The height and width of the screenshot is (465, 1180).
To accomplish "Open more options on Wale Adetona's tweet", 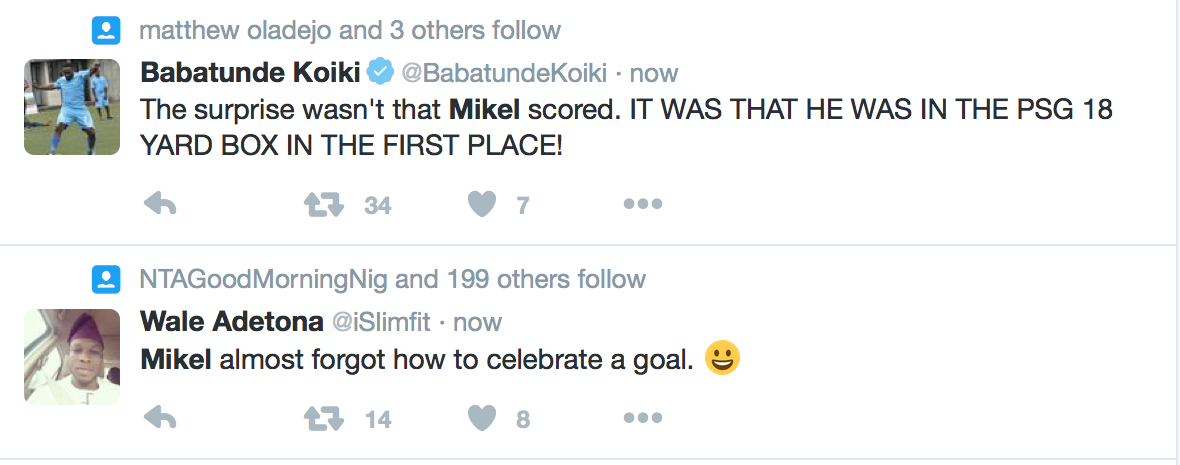I will coord(642,418).
